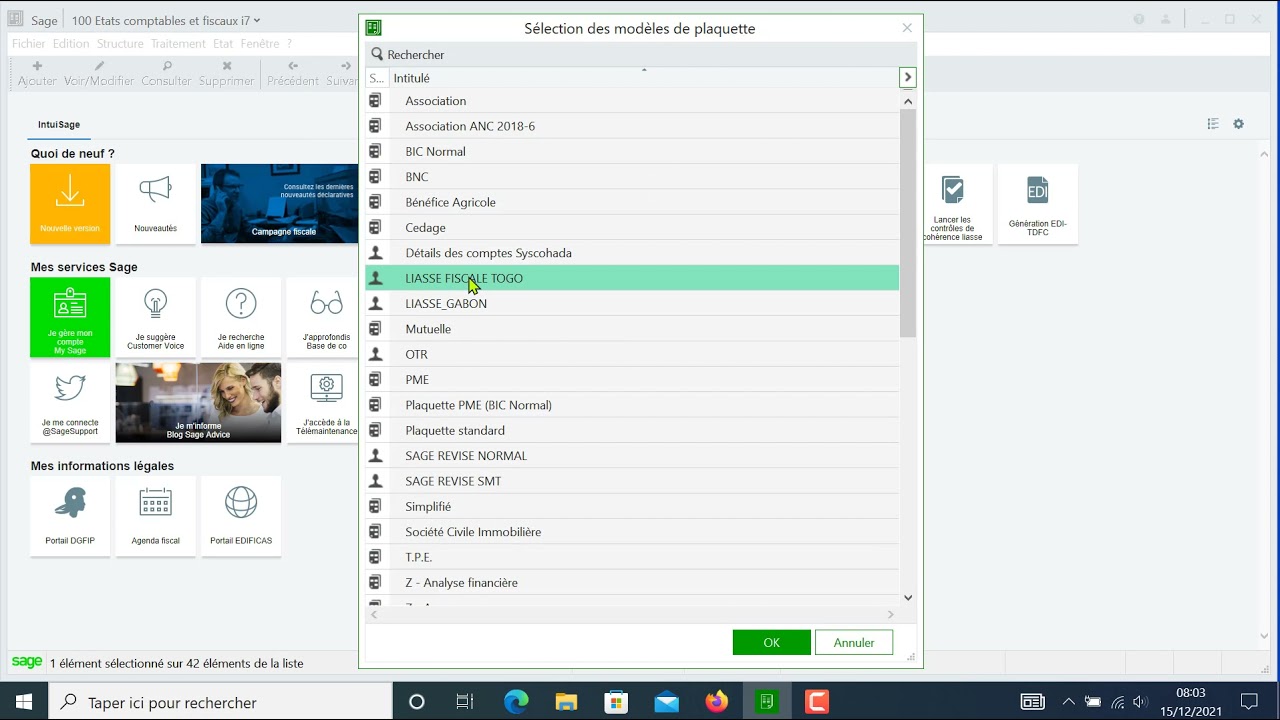Click the Précédent arrow toolbar button

[x=292, y=73]
